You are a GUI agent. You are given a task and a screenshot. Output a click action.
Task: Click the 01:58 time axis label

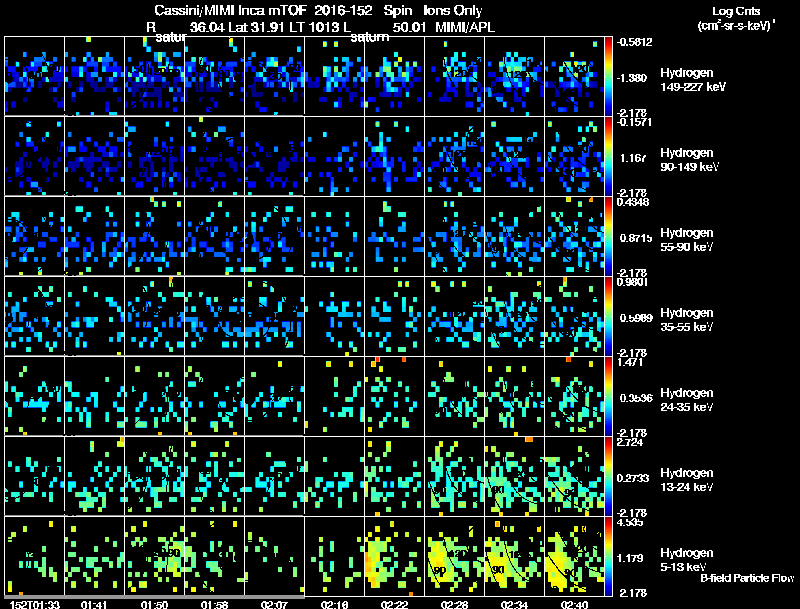(x=214, y=604)
